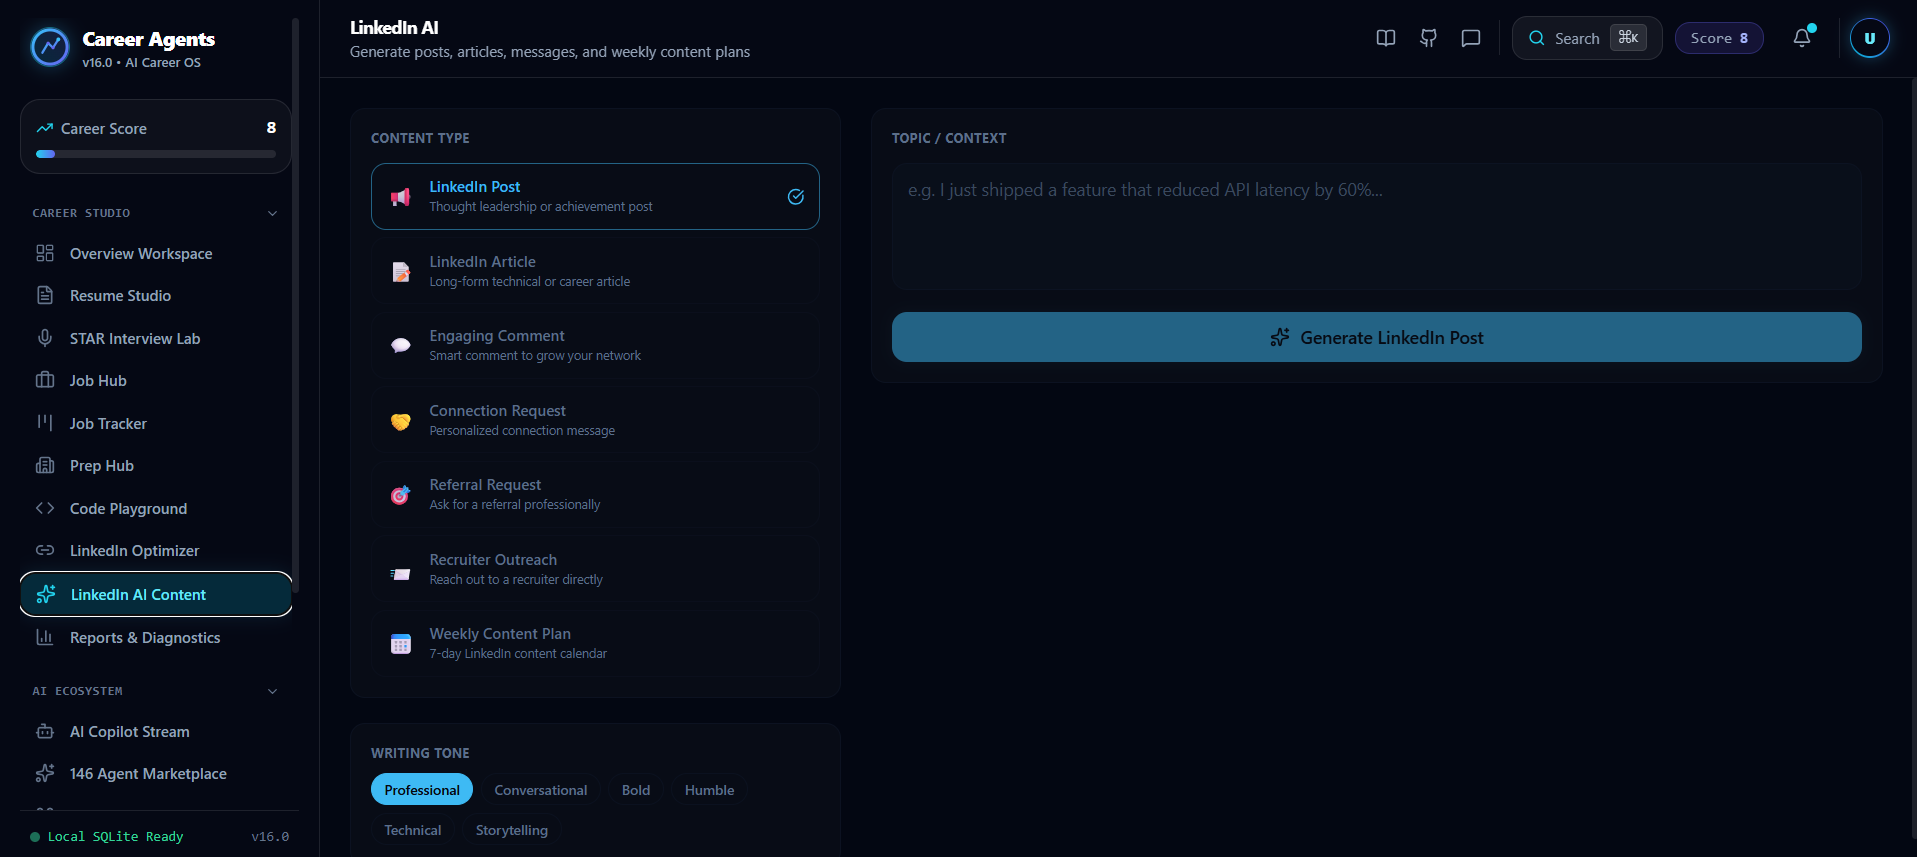Click the Generate LinkedIn Post button
This screenshot has width=1917, height=857.
(1376, 337)
